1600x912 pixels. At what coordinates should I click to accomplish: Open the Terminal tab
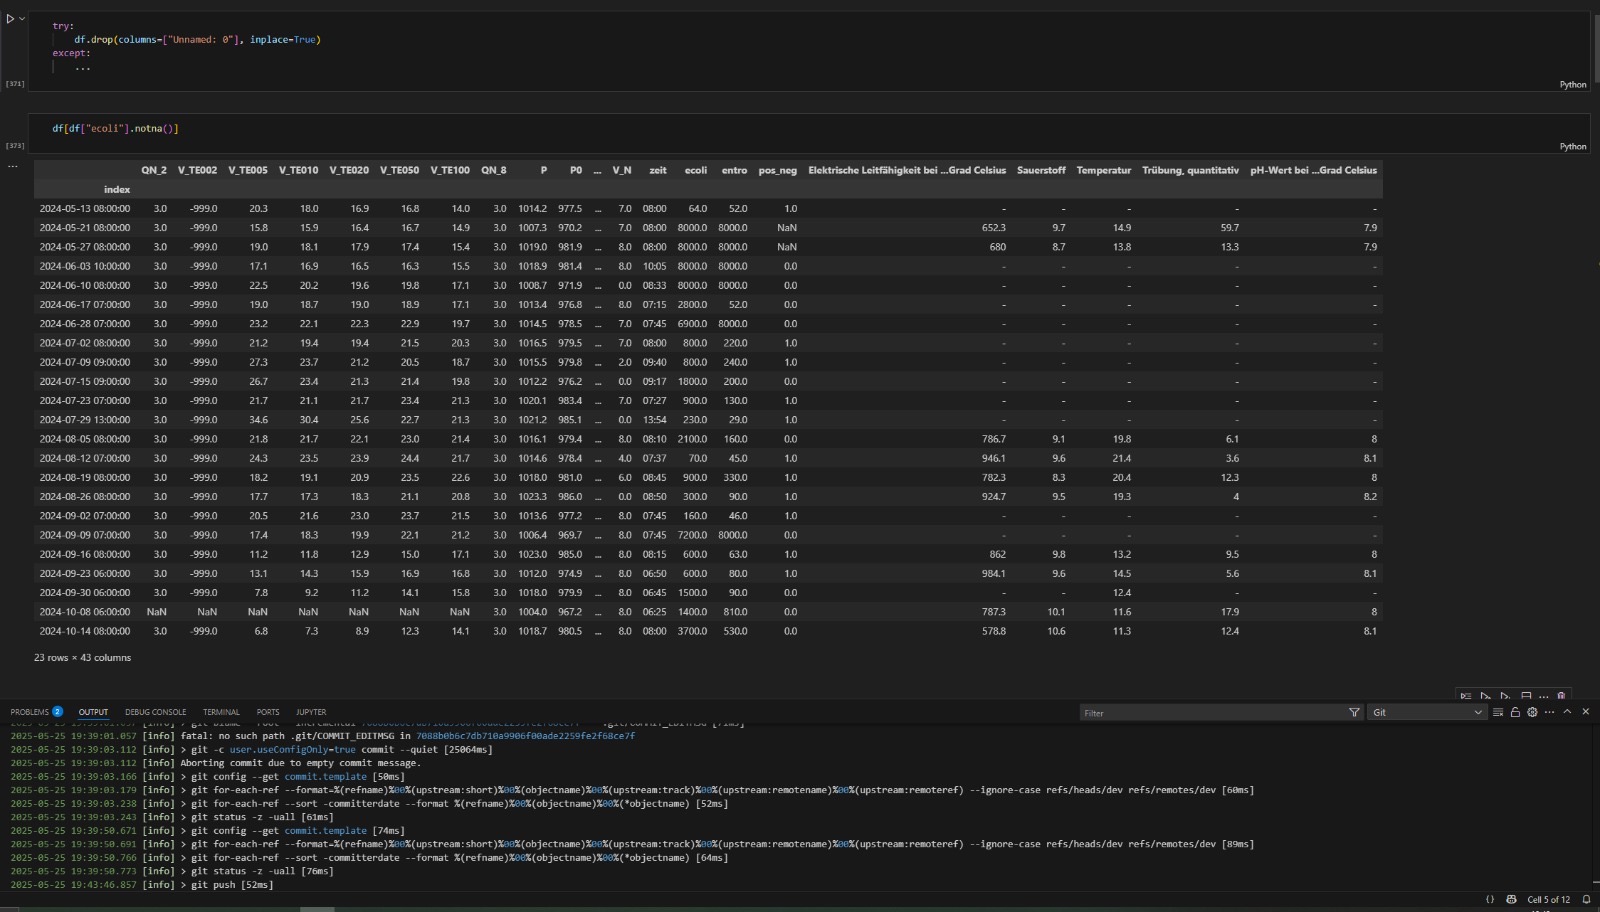[x=221, y=712]
